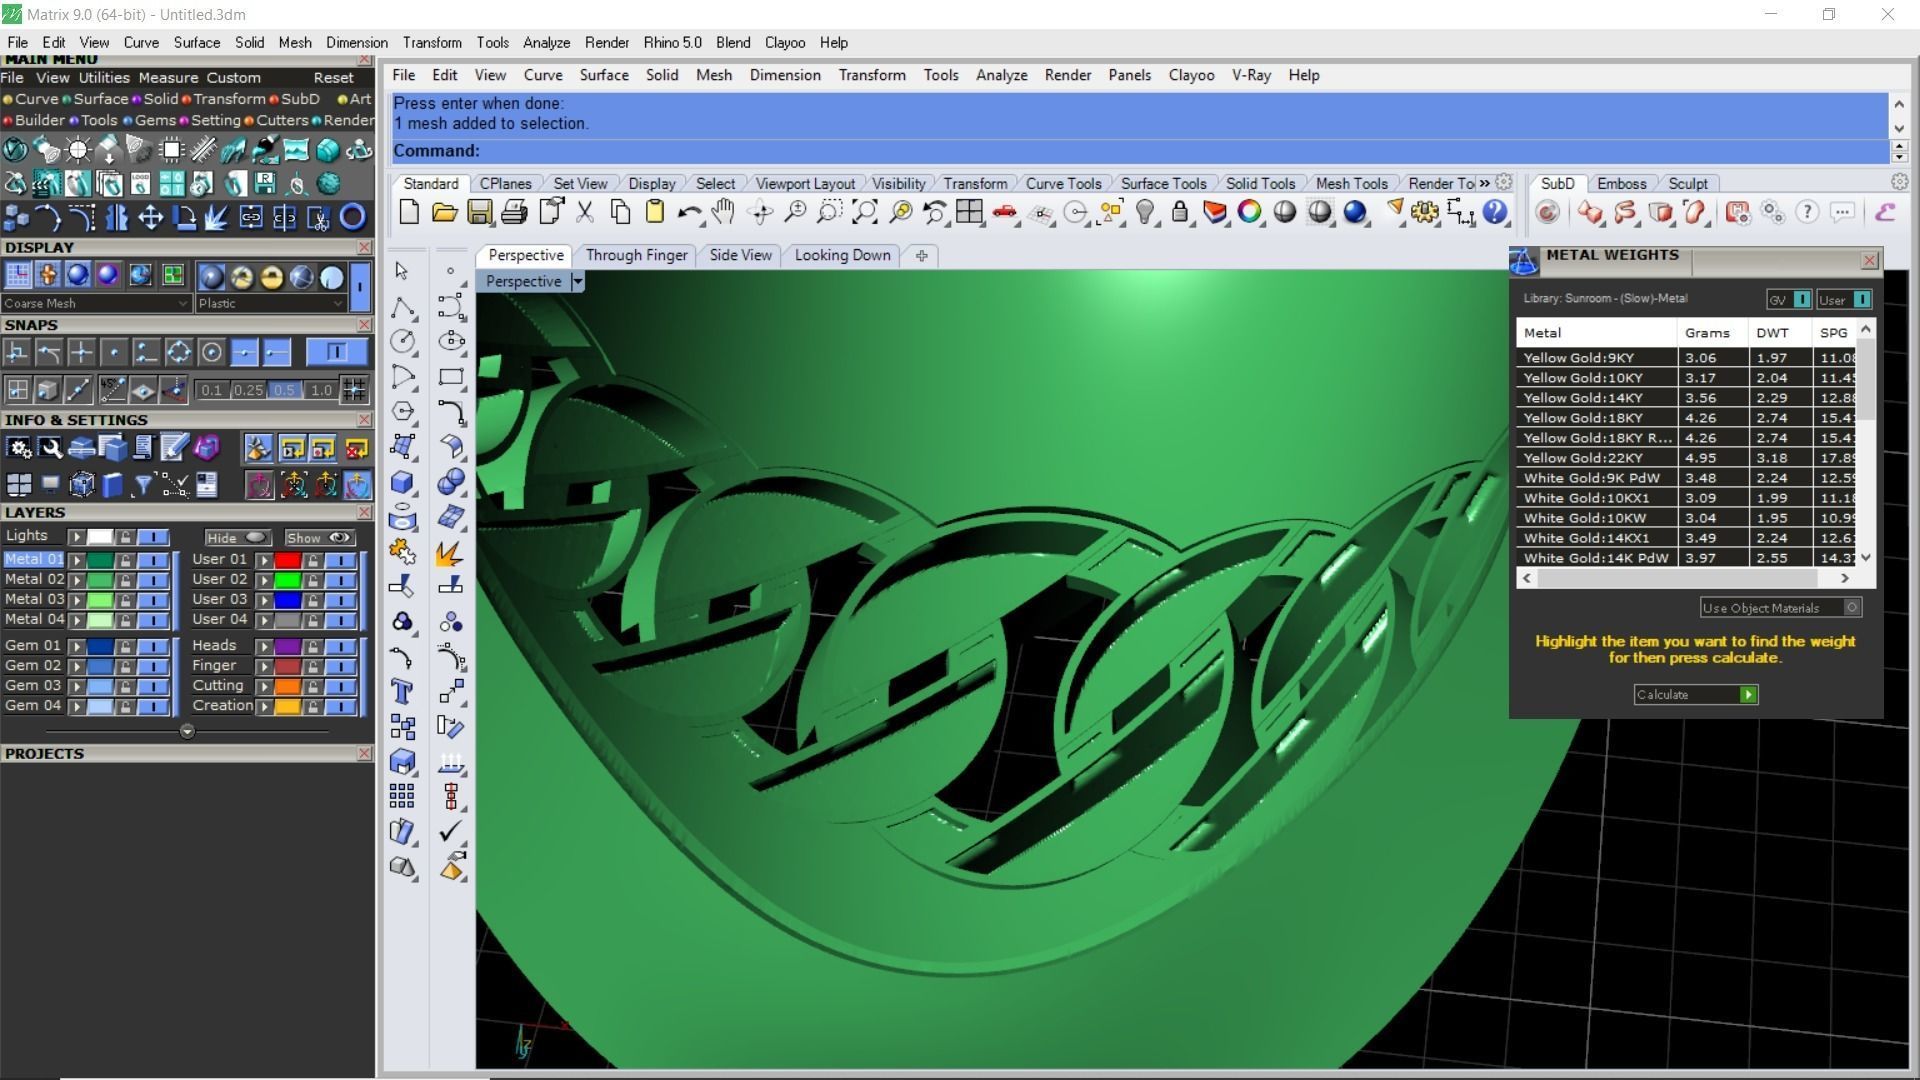The image size is (1920, 1080).
Task: Click the lock padlock icon in toolbar
Action: (x=1180, y=212)
